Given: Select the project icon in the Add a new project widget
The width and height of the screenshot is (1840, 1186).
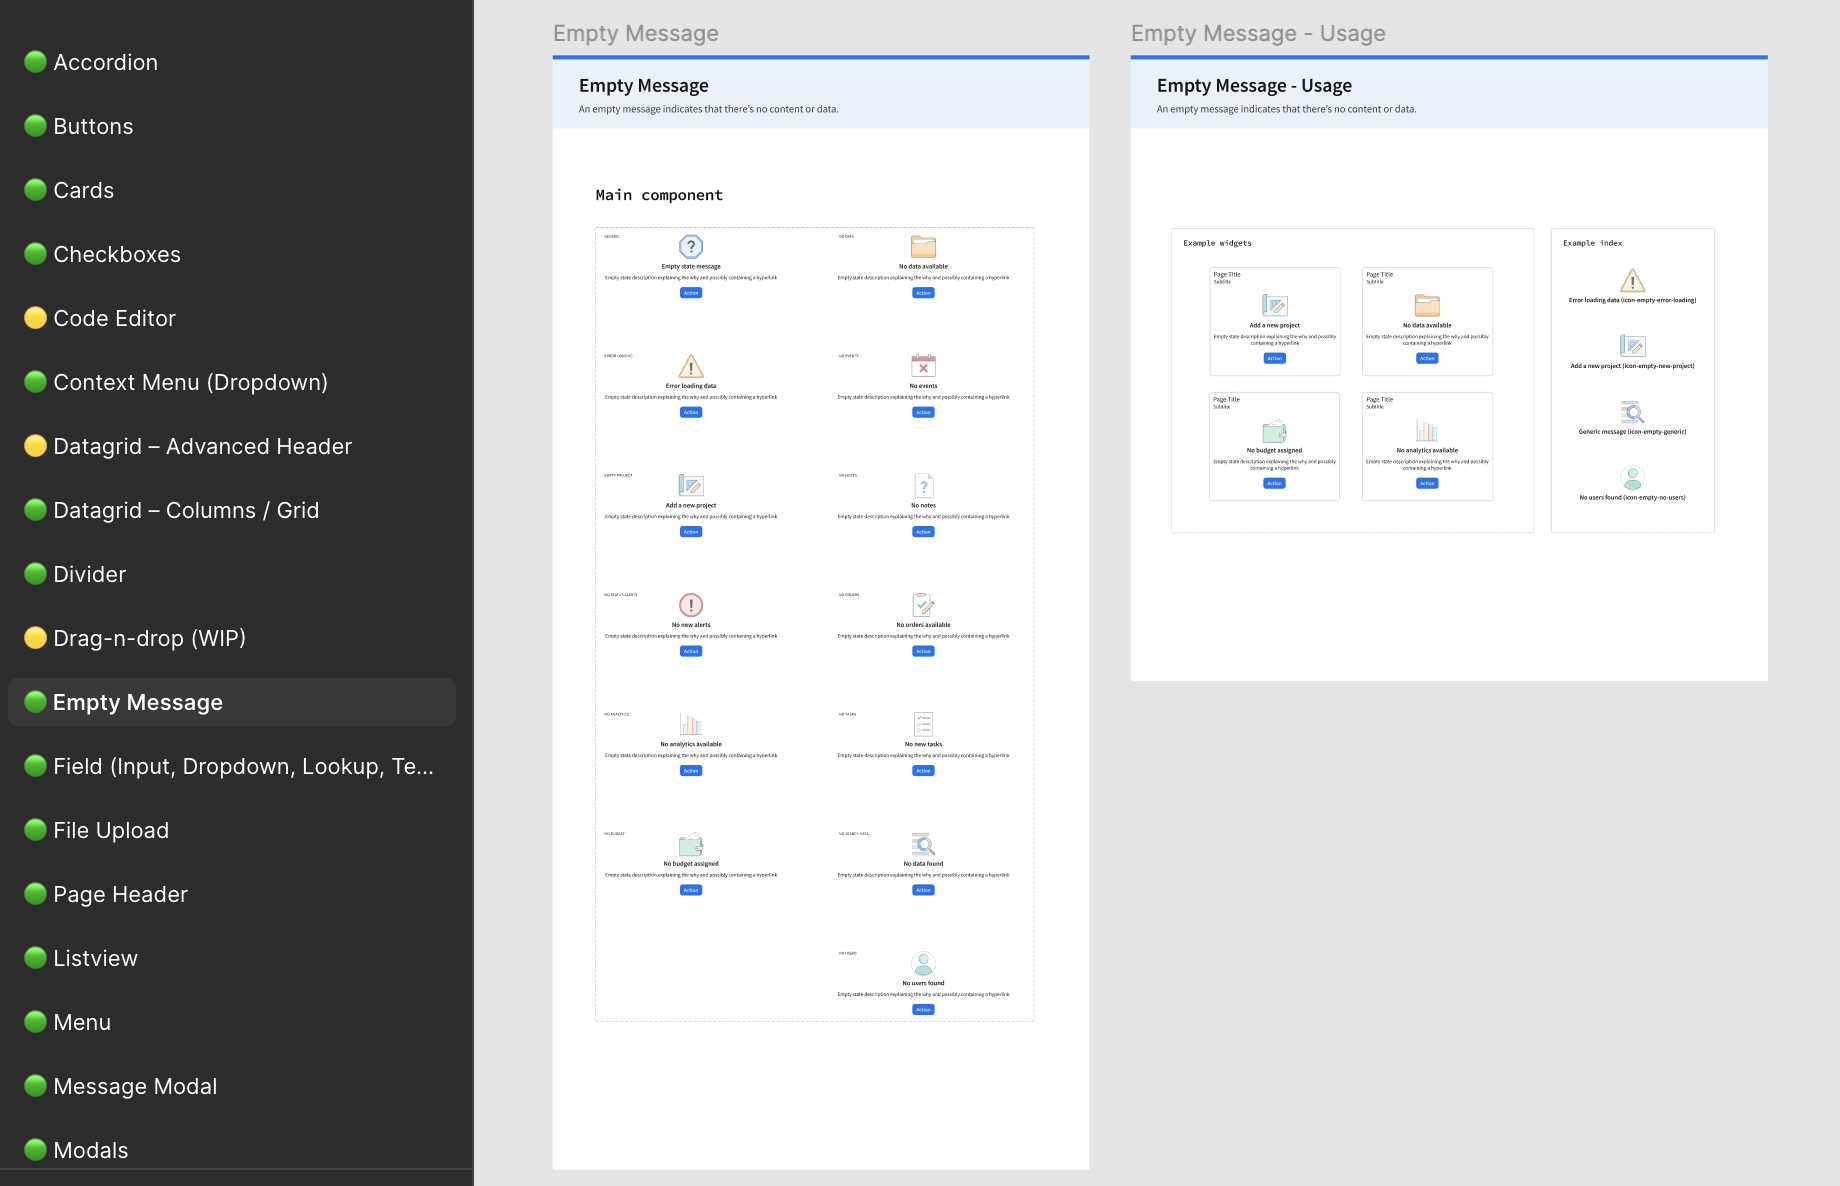Looking at the screenshot, I should click(x=1274, y=305).
